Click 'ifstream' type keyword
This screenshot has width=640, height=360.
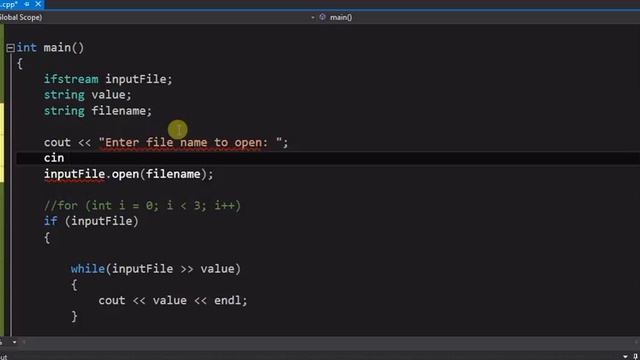pyautogui.click(x=71, y=79)
